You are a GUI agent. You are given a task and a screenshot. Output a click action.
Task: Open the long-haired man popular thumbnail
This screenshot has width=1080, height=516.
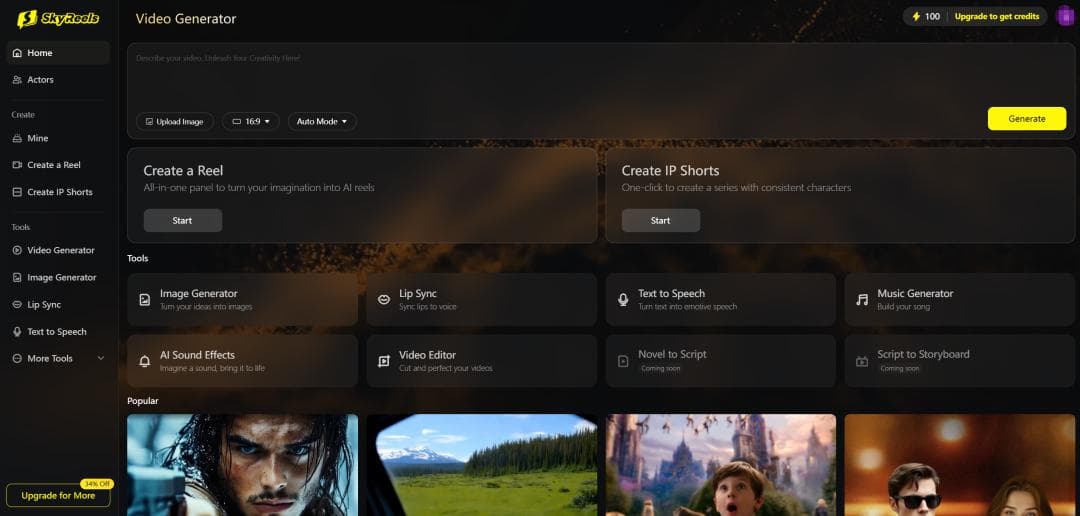242,465
